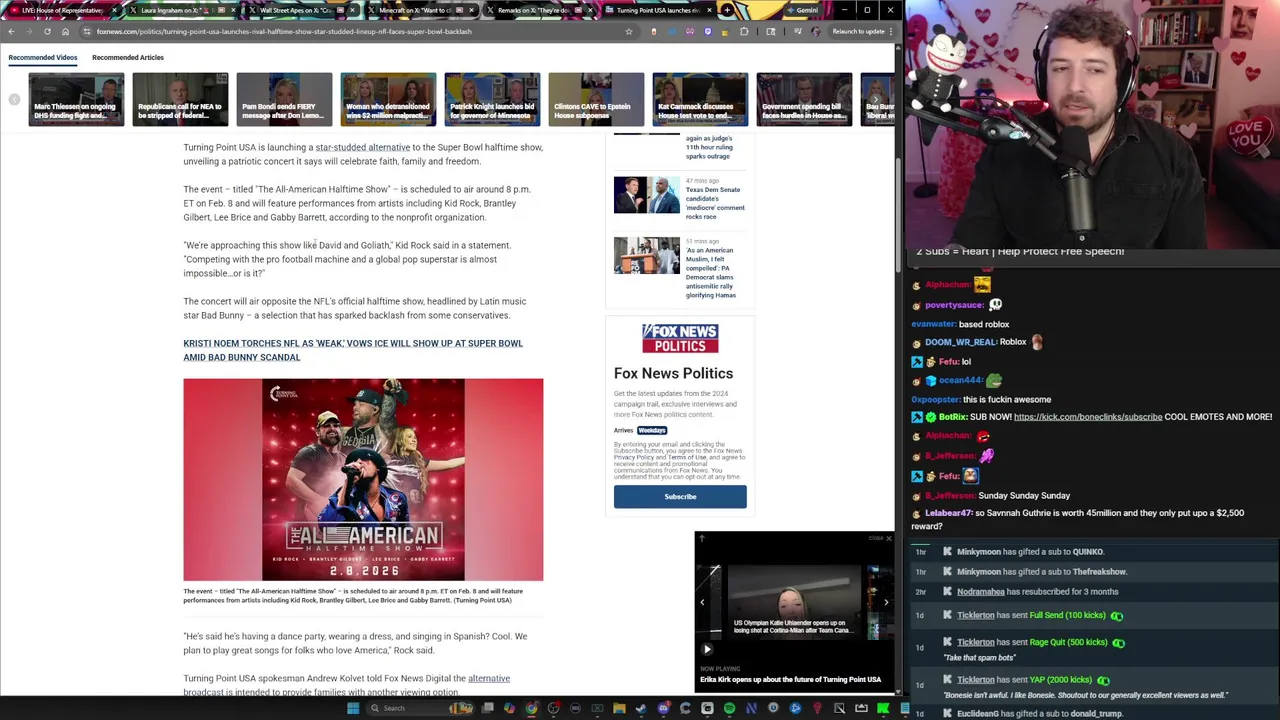Open Kristi Noem torches NFL headline link
1280x720 pixels.
point(352,350)
